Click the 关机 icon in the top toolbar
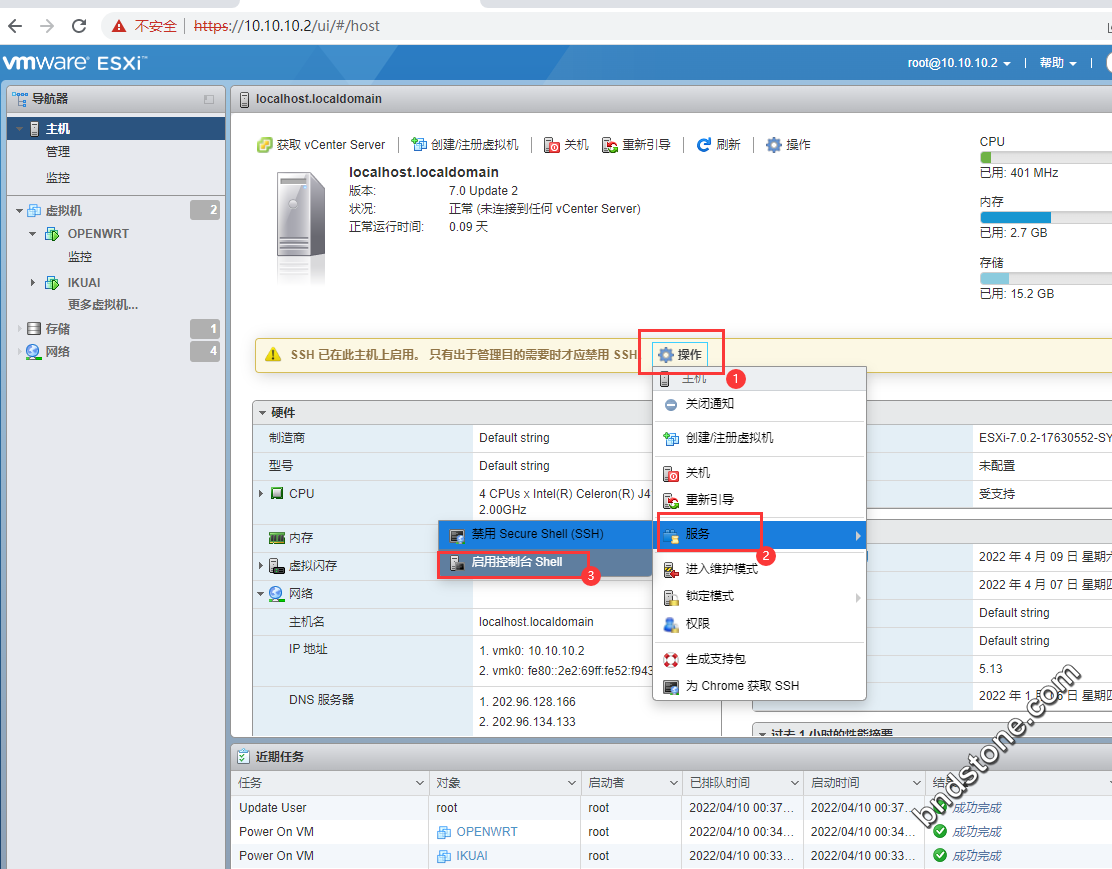This screenshot has width=1112, height=869. [552, 145]
